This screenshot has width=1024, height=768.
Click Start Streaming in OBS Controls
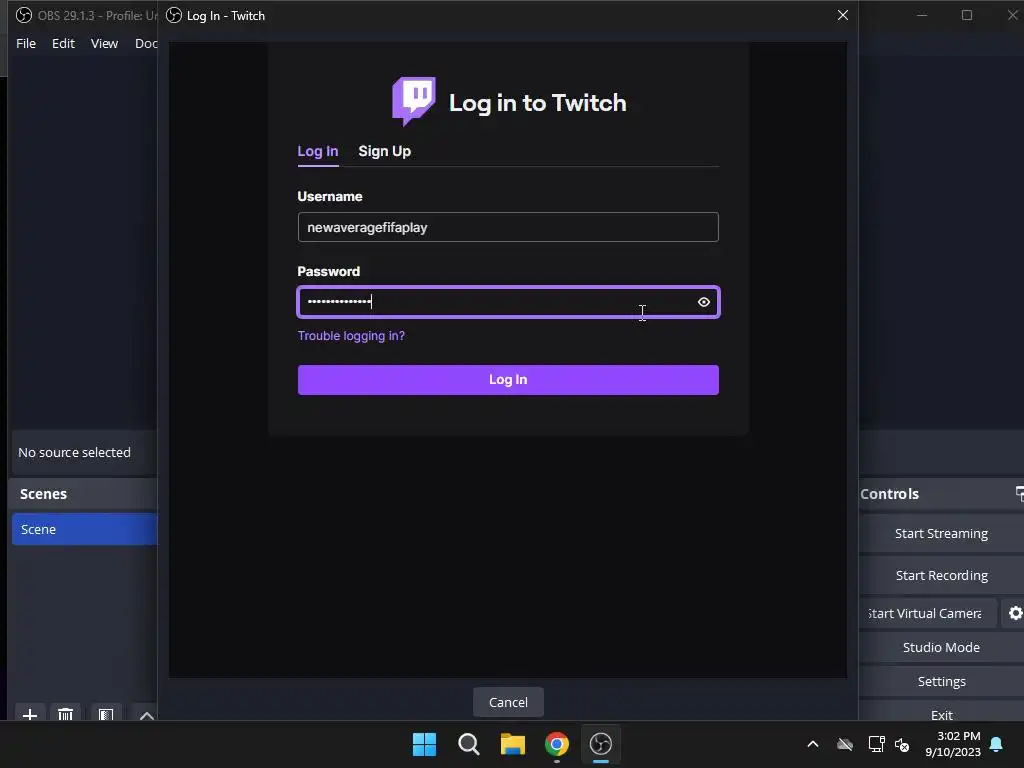coord(941,534)
